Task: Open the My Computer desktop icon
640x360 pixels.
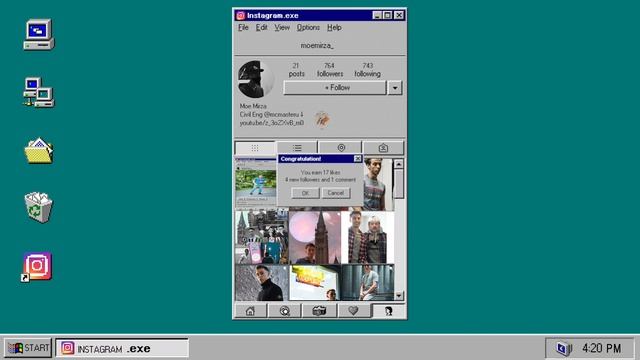Action: (x=39, y=34)
